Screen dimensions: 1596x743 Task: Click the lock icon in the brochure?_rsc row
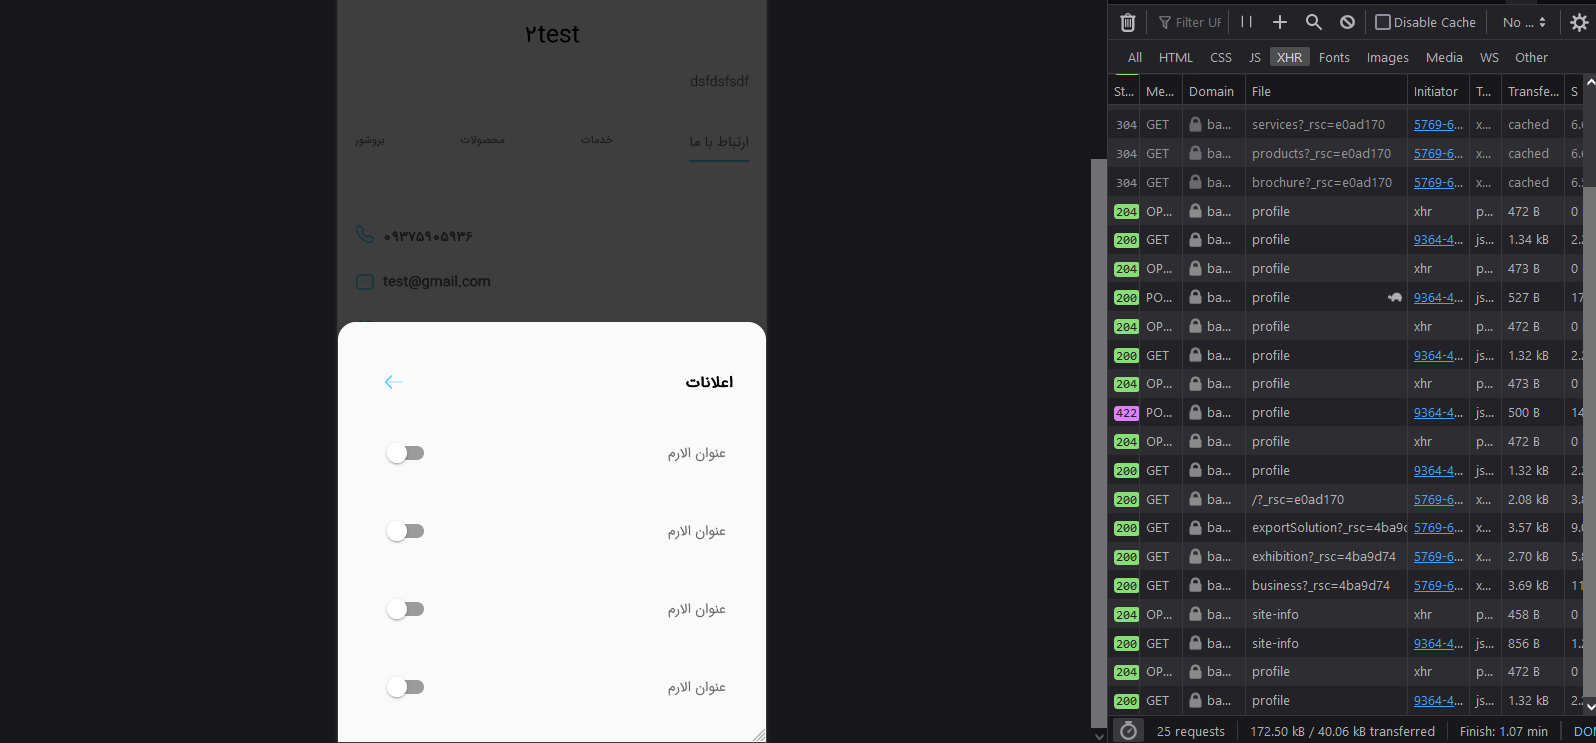(1195, 183)
